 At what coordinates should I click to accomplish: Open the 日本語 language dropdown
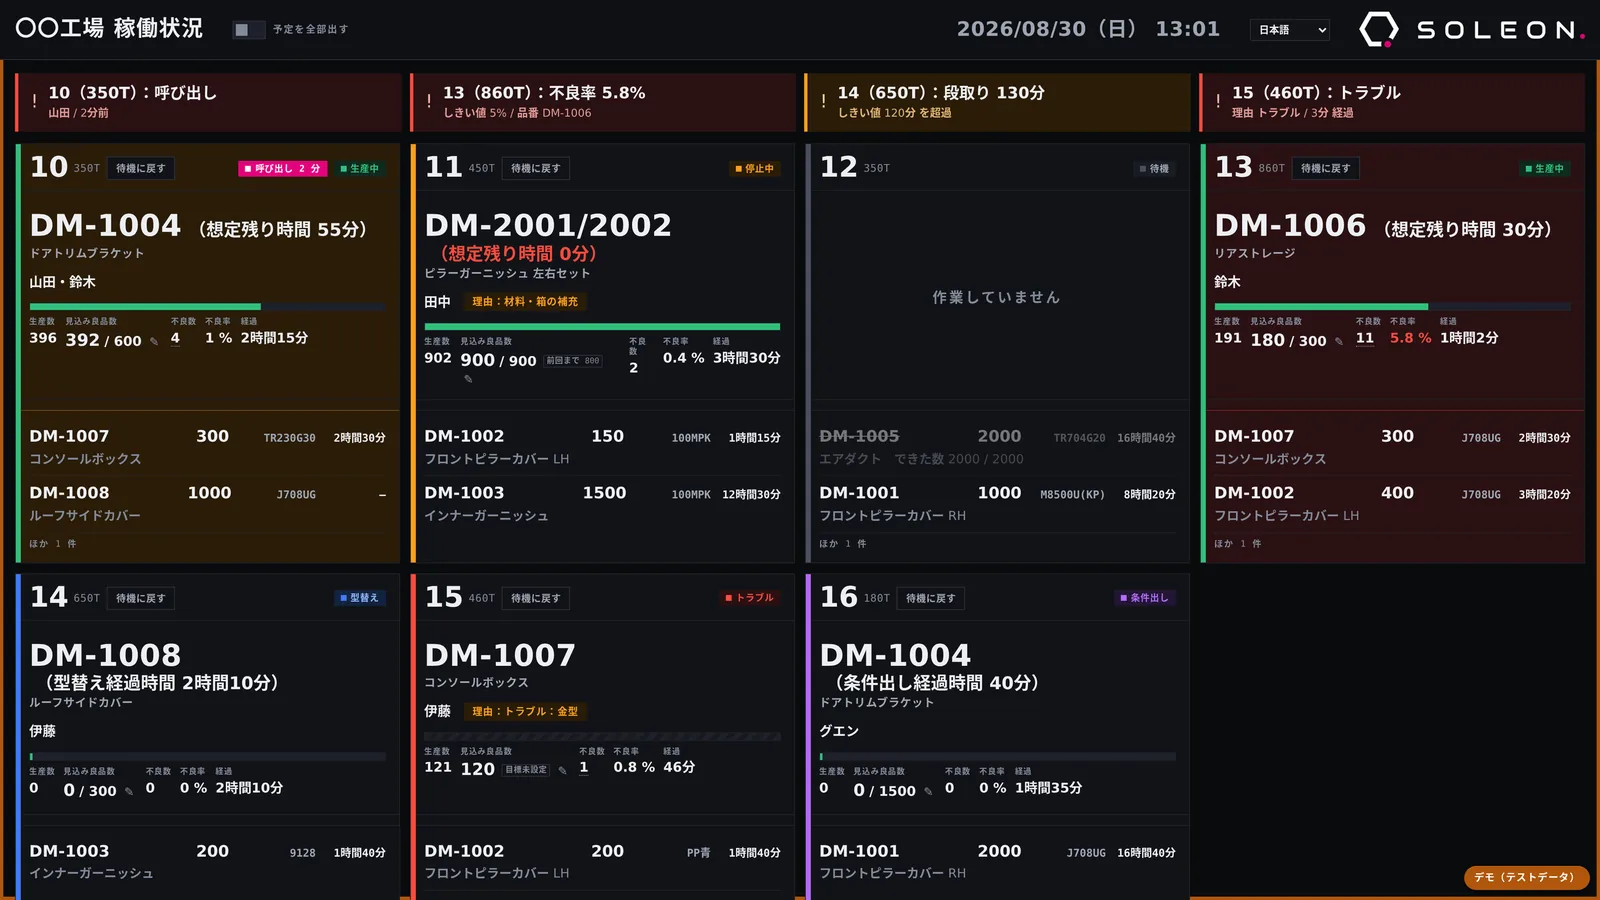[1290, 30]
